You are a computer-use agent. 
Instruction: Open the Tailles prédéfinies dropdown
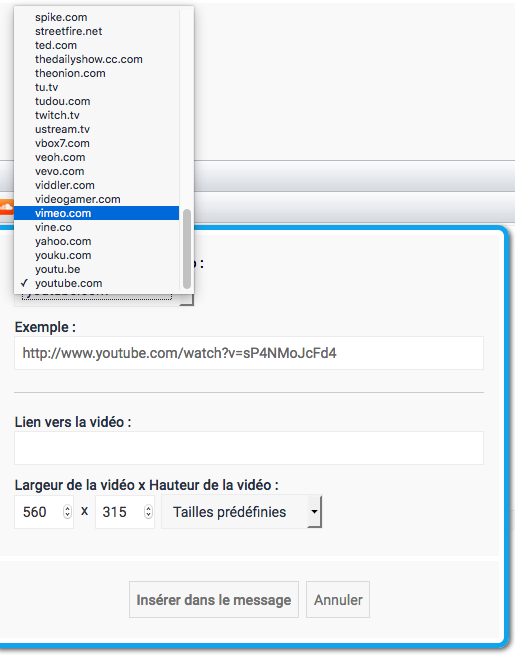tap(241, 512)
